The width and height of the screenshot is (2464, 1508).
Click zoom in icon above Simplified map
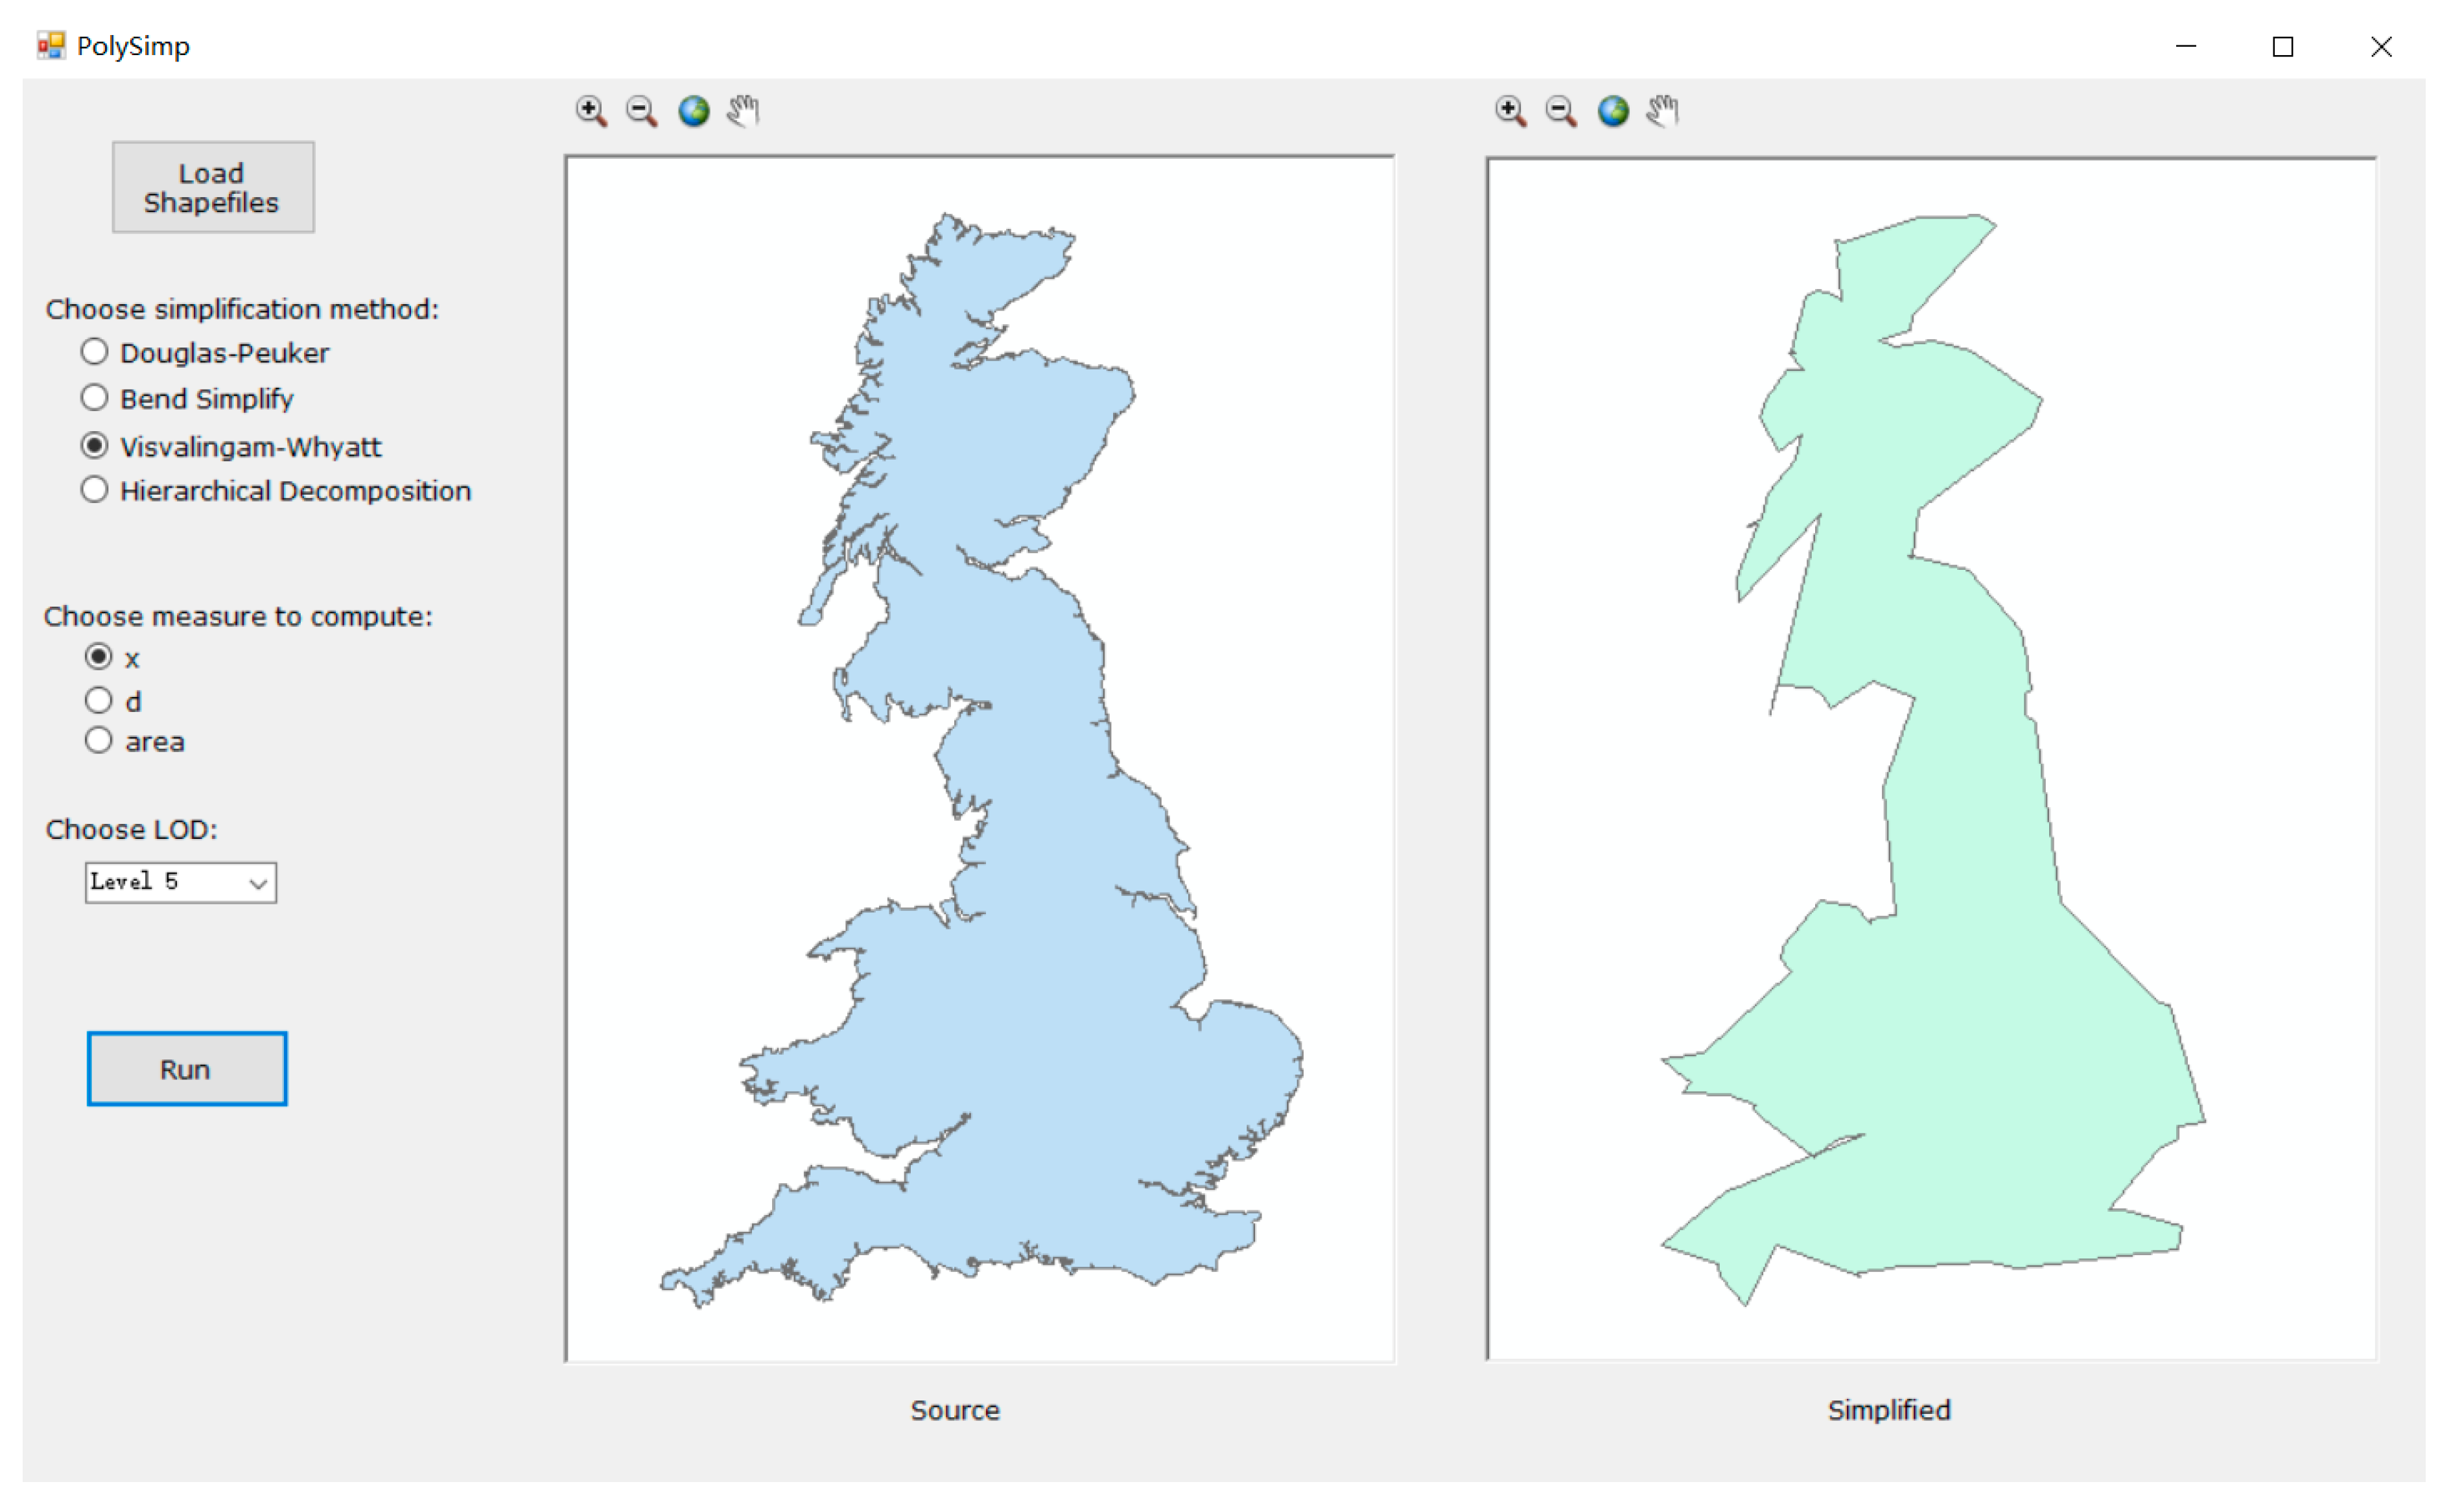[1511, 111]
